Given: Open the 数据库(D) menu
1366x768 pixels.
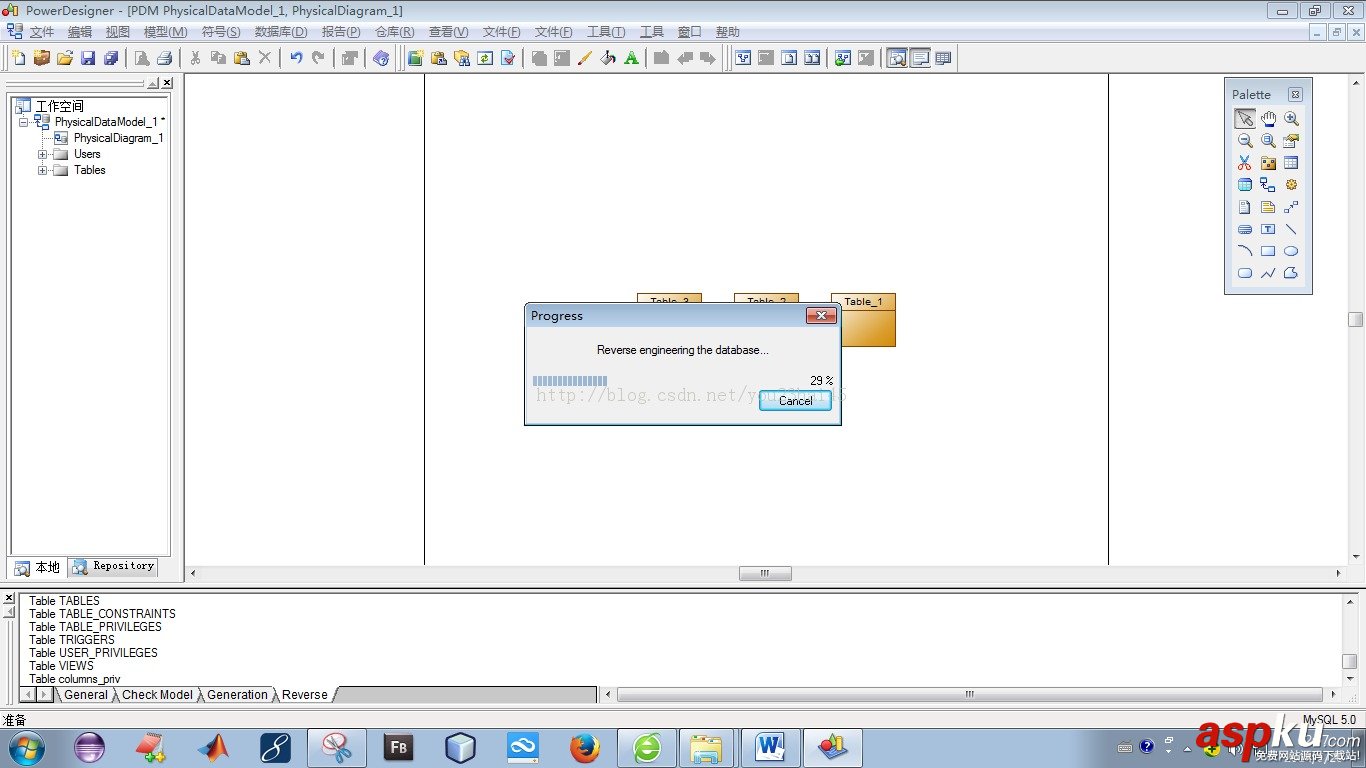Looking at the screenshot, I should pyautogui.click(x=279, y=31).
